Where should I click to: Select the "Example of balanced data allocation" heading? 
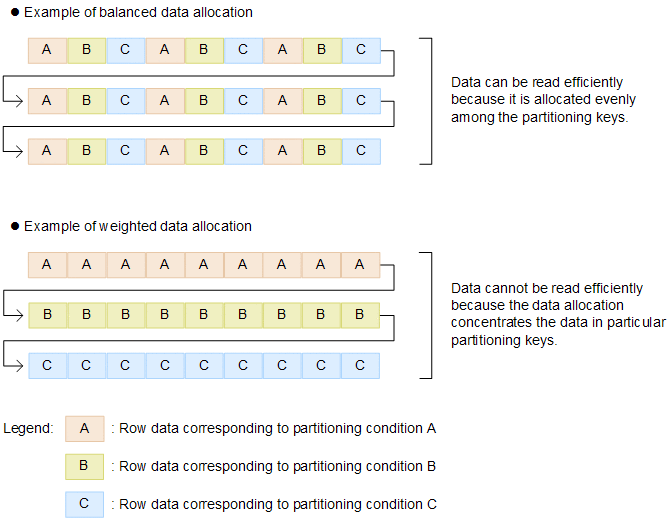point(138,13)
